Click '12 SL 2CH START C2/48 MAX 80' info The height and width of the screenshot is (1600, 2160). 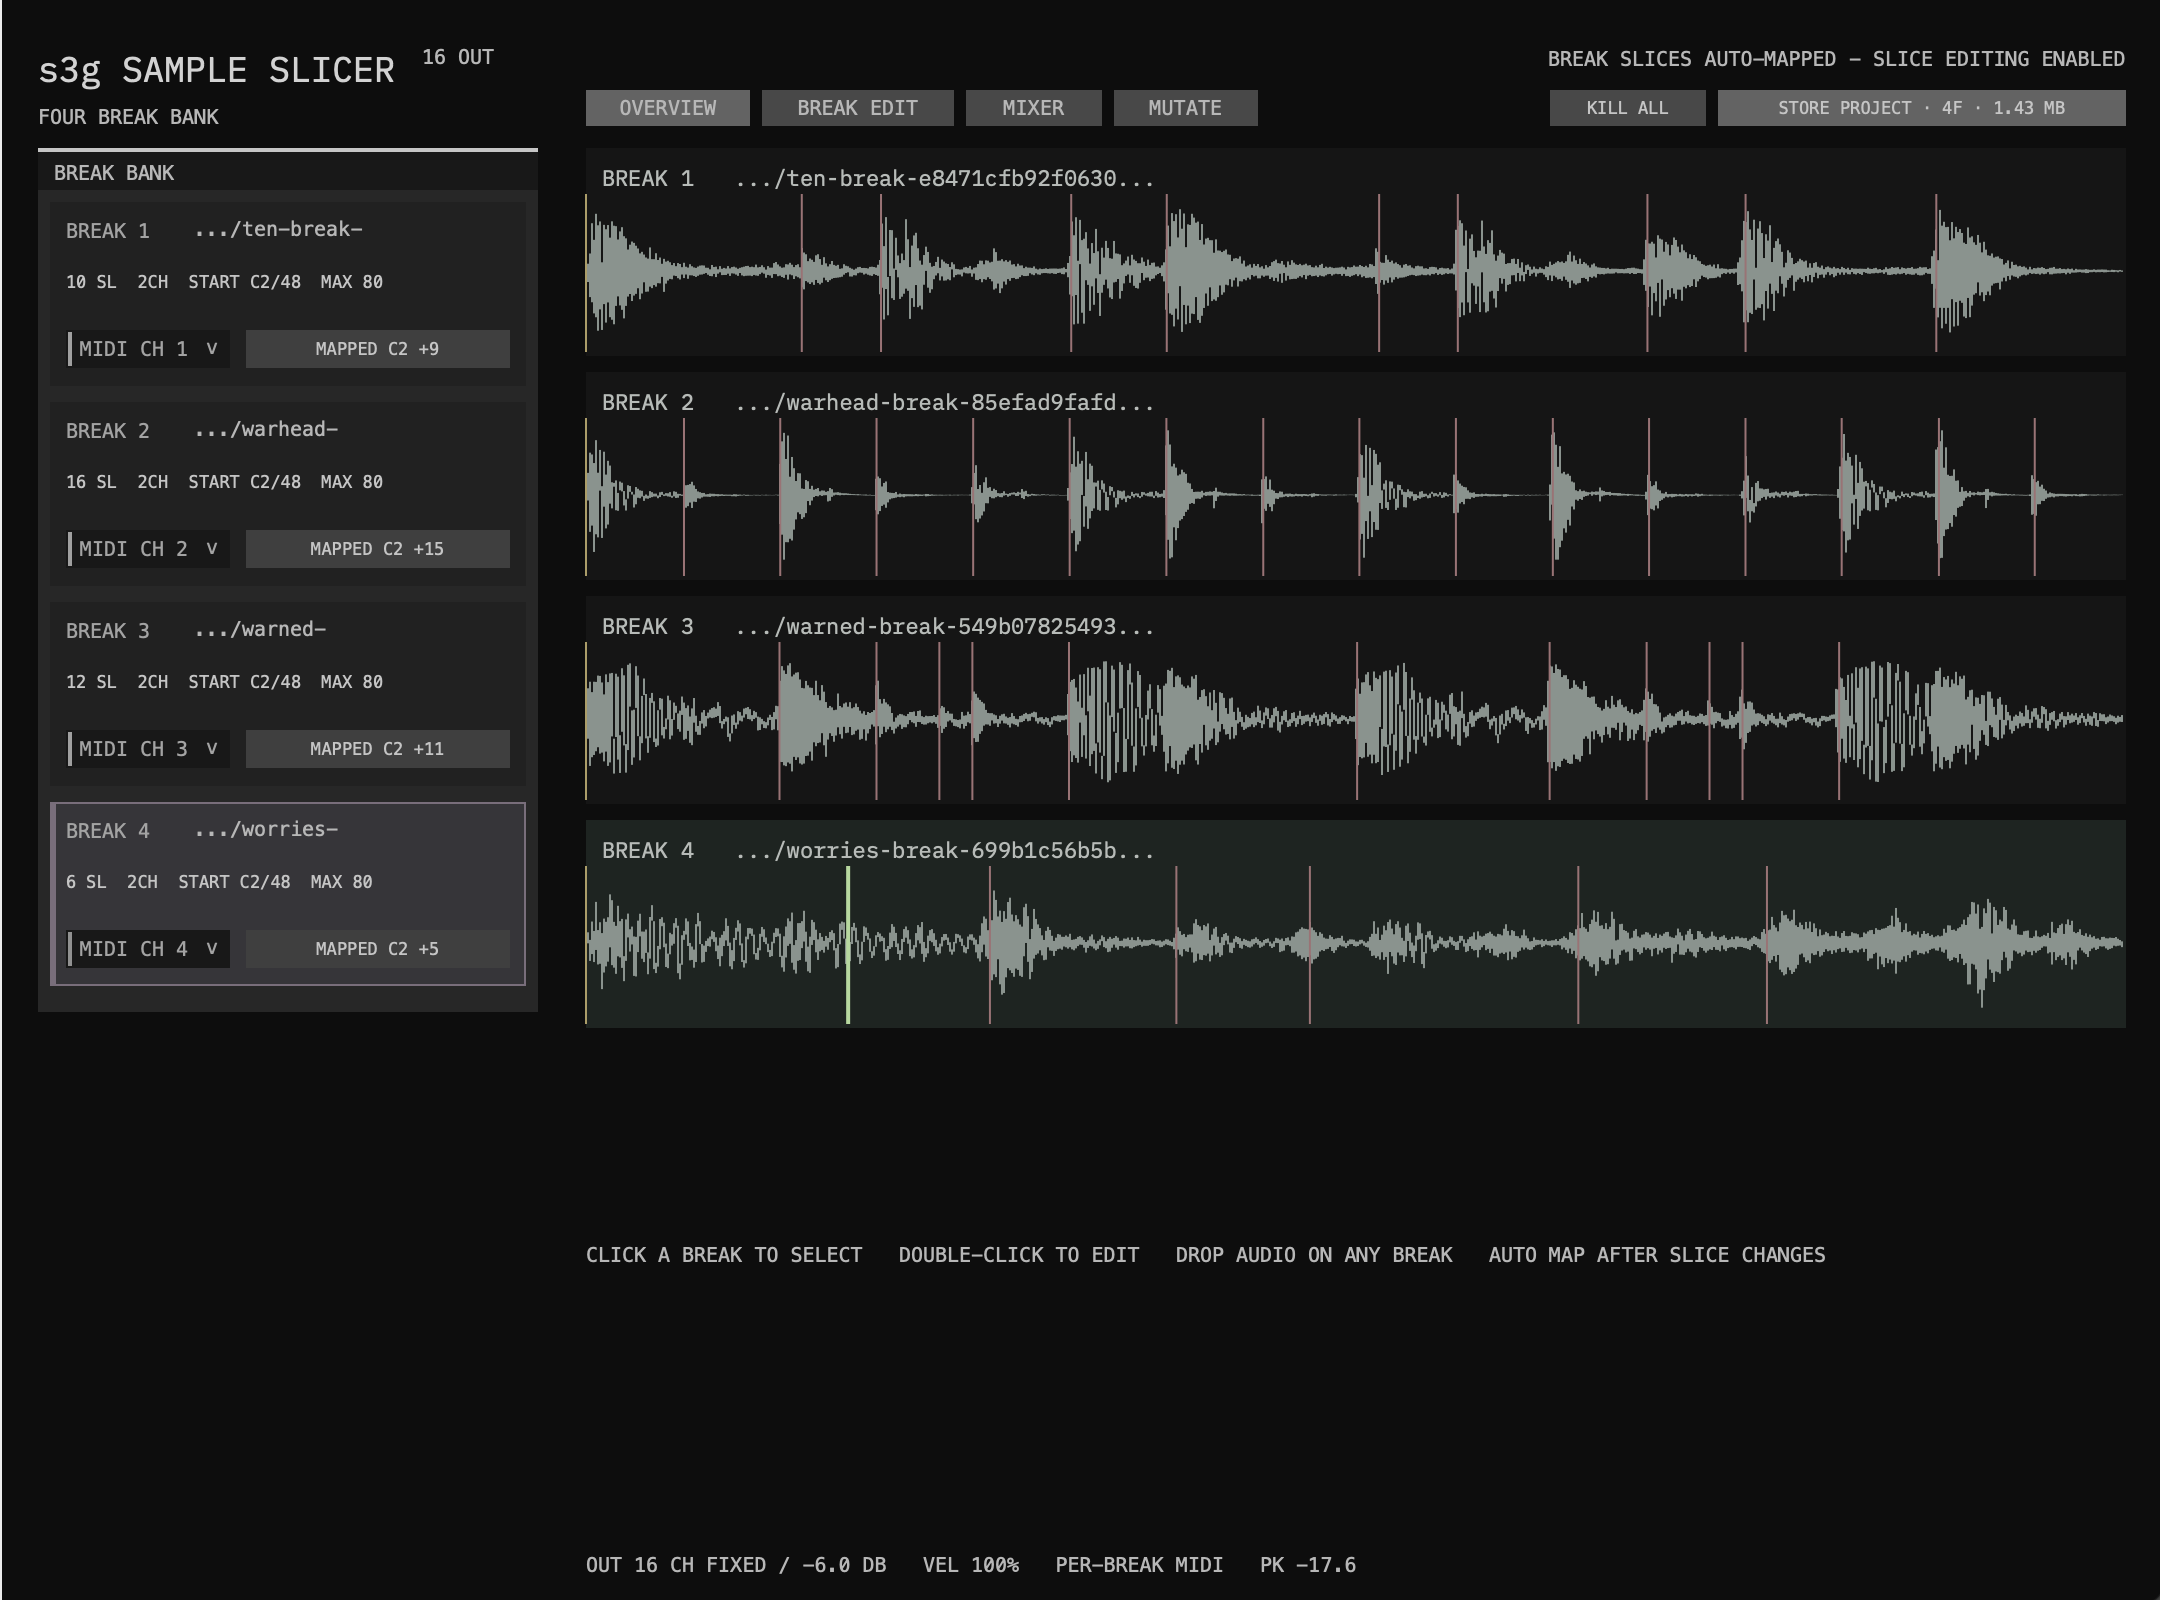click(x=224, y=682)
